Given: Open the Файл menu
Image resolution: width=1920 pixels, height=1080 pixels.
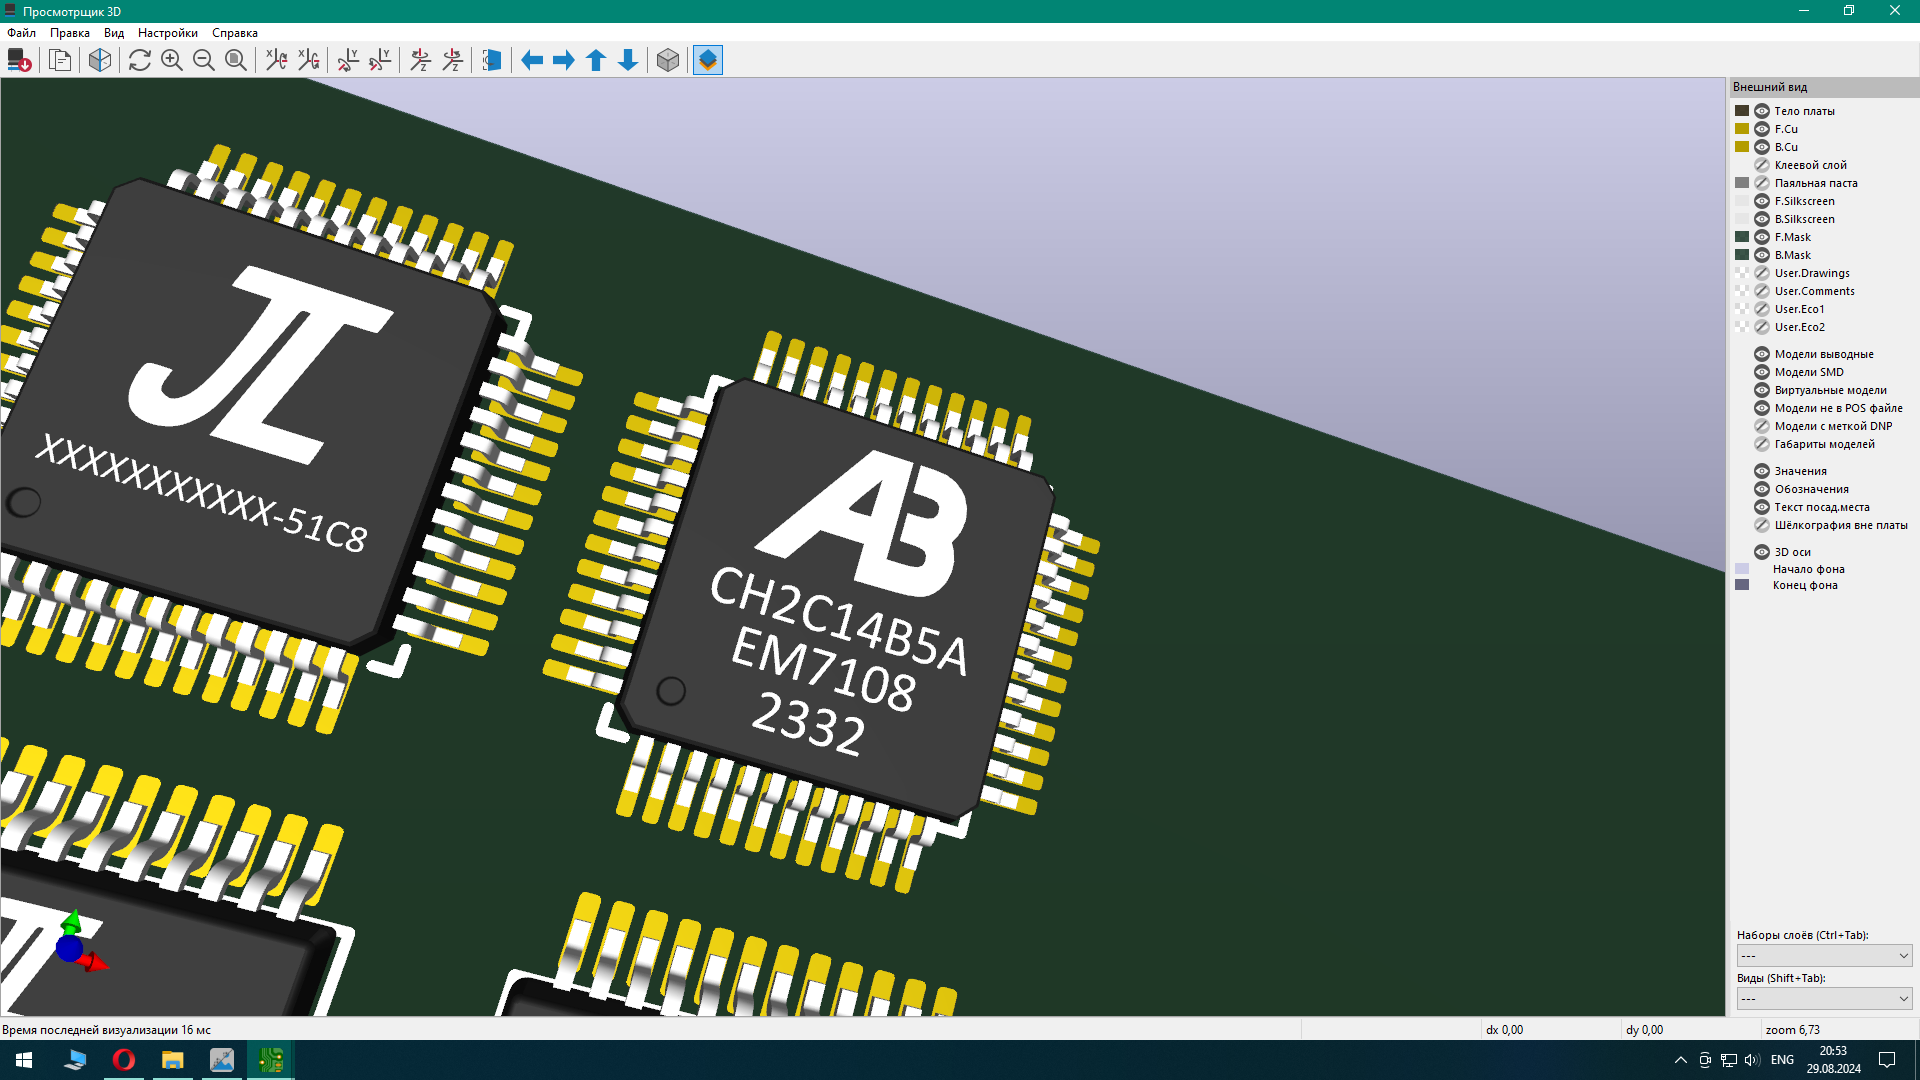Looking at the screenshot, I should (x=21, y=33).
